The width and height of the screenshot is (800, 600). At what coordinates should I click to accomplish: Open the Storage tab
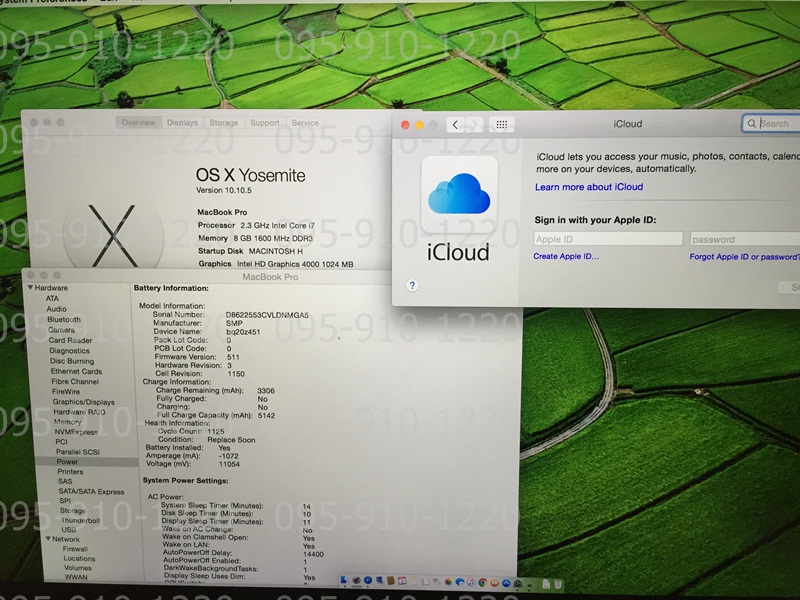point(224,122)
